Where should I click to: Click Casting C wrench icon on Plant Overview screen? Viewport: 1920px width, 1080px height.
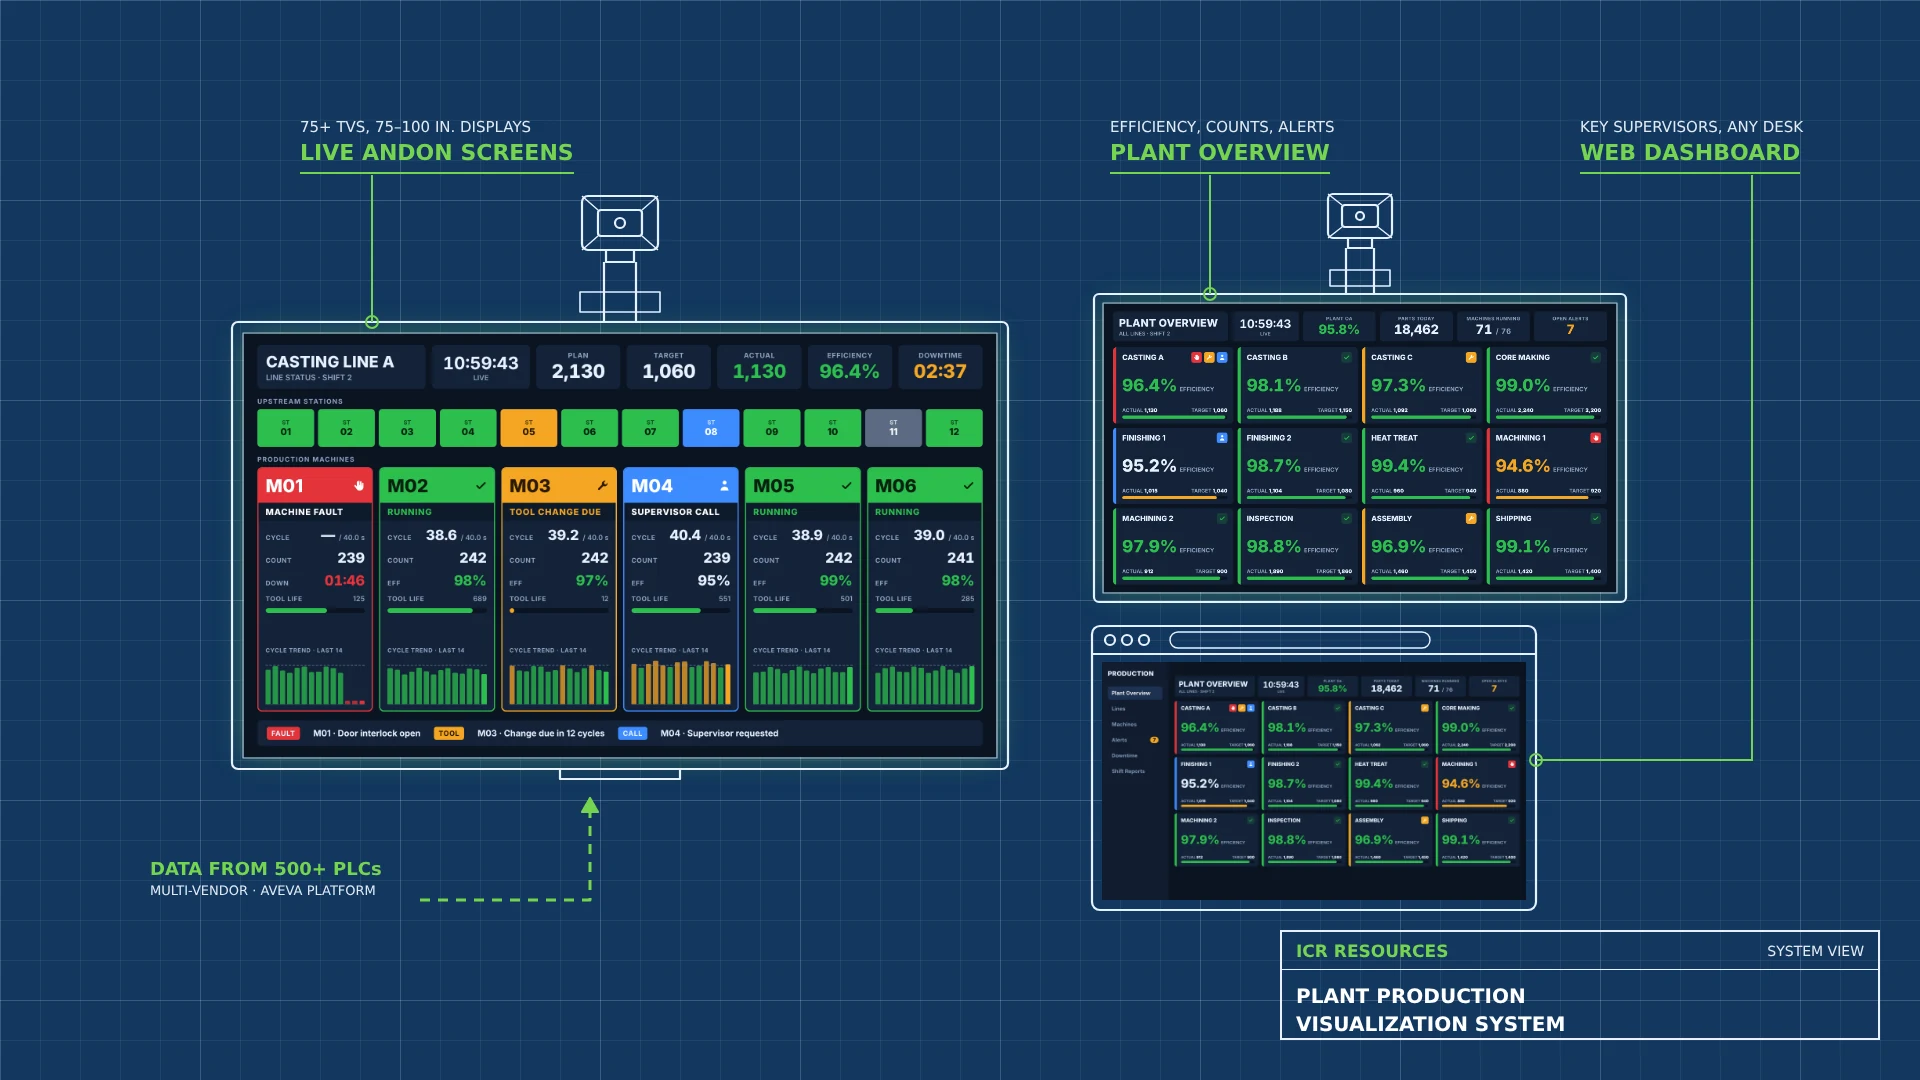[1471, 357]
